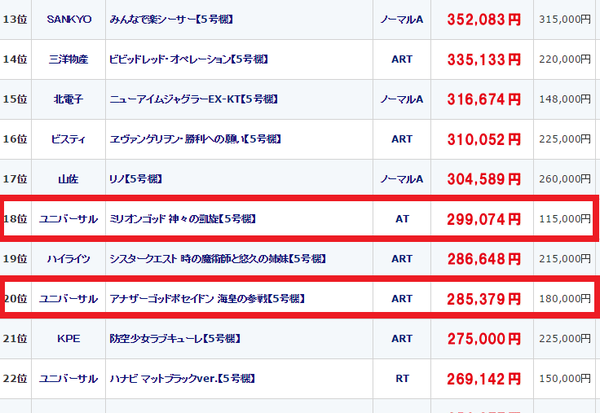The image size is (600, 413).
Task: Click ノーマルA type in SANKYO row
Action: coord(402,19)
